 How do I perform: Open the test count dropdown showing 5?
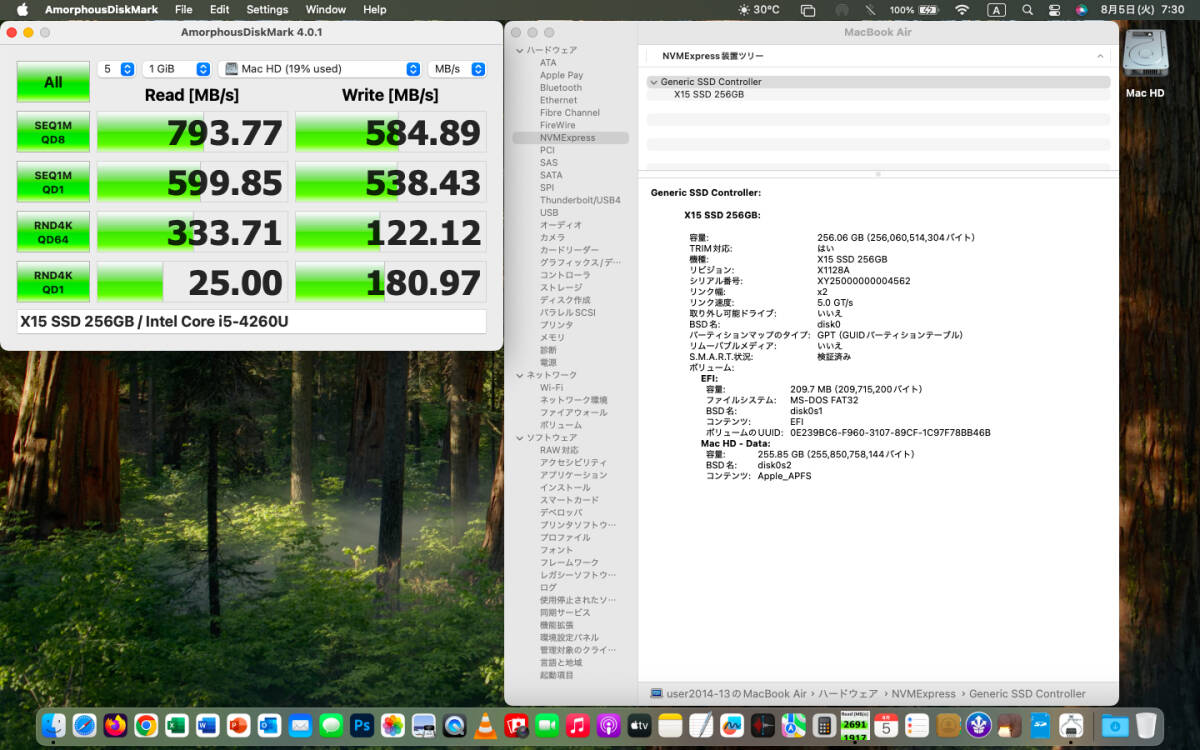click(x=117, y=69)
